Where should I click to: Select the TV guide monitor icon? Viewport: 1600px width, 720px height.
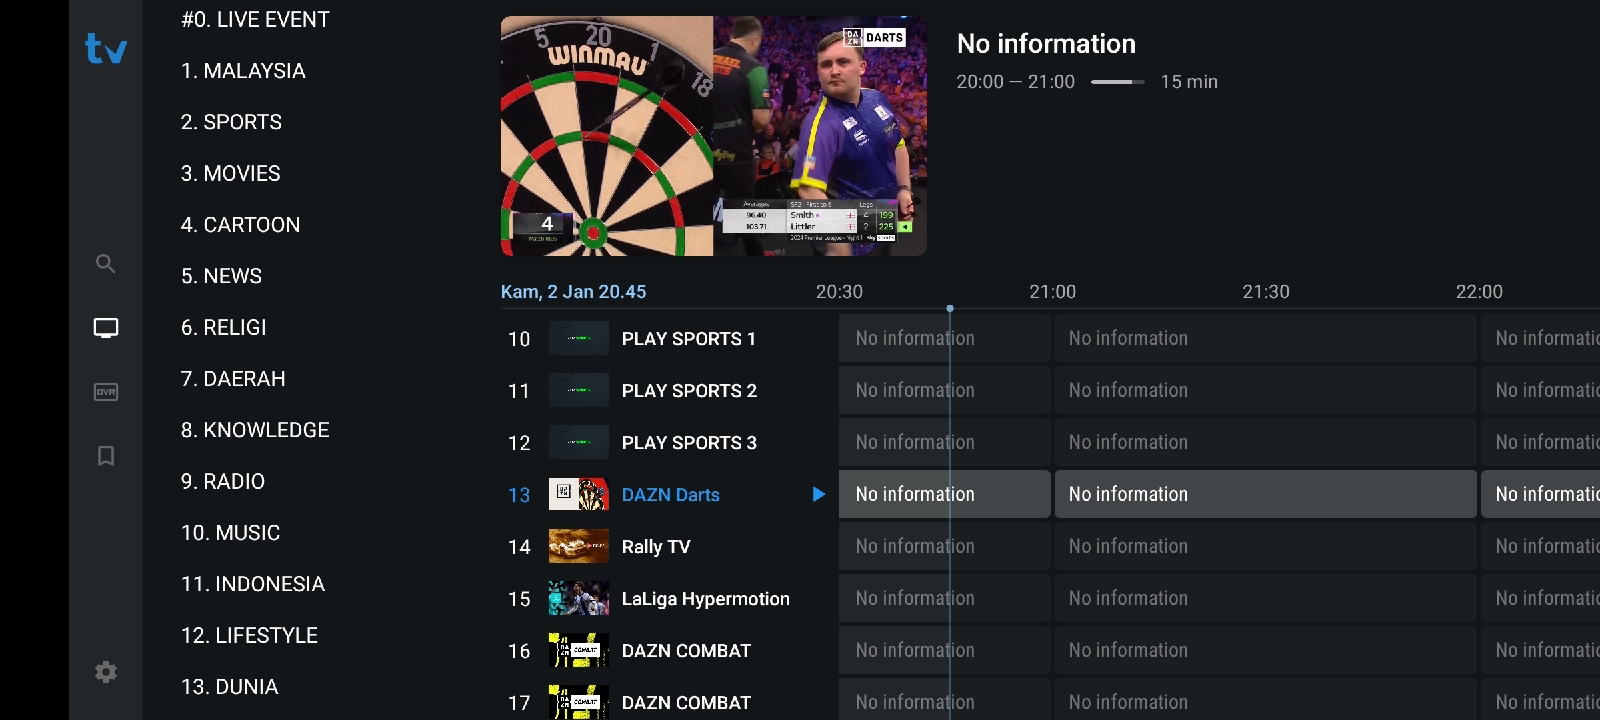coord(106,328)
